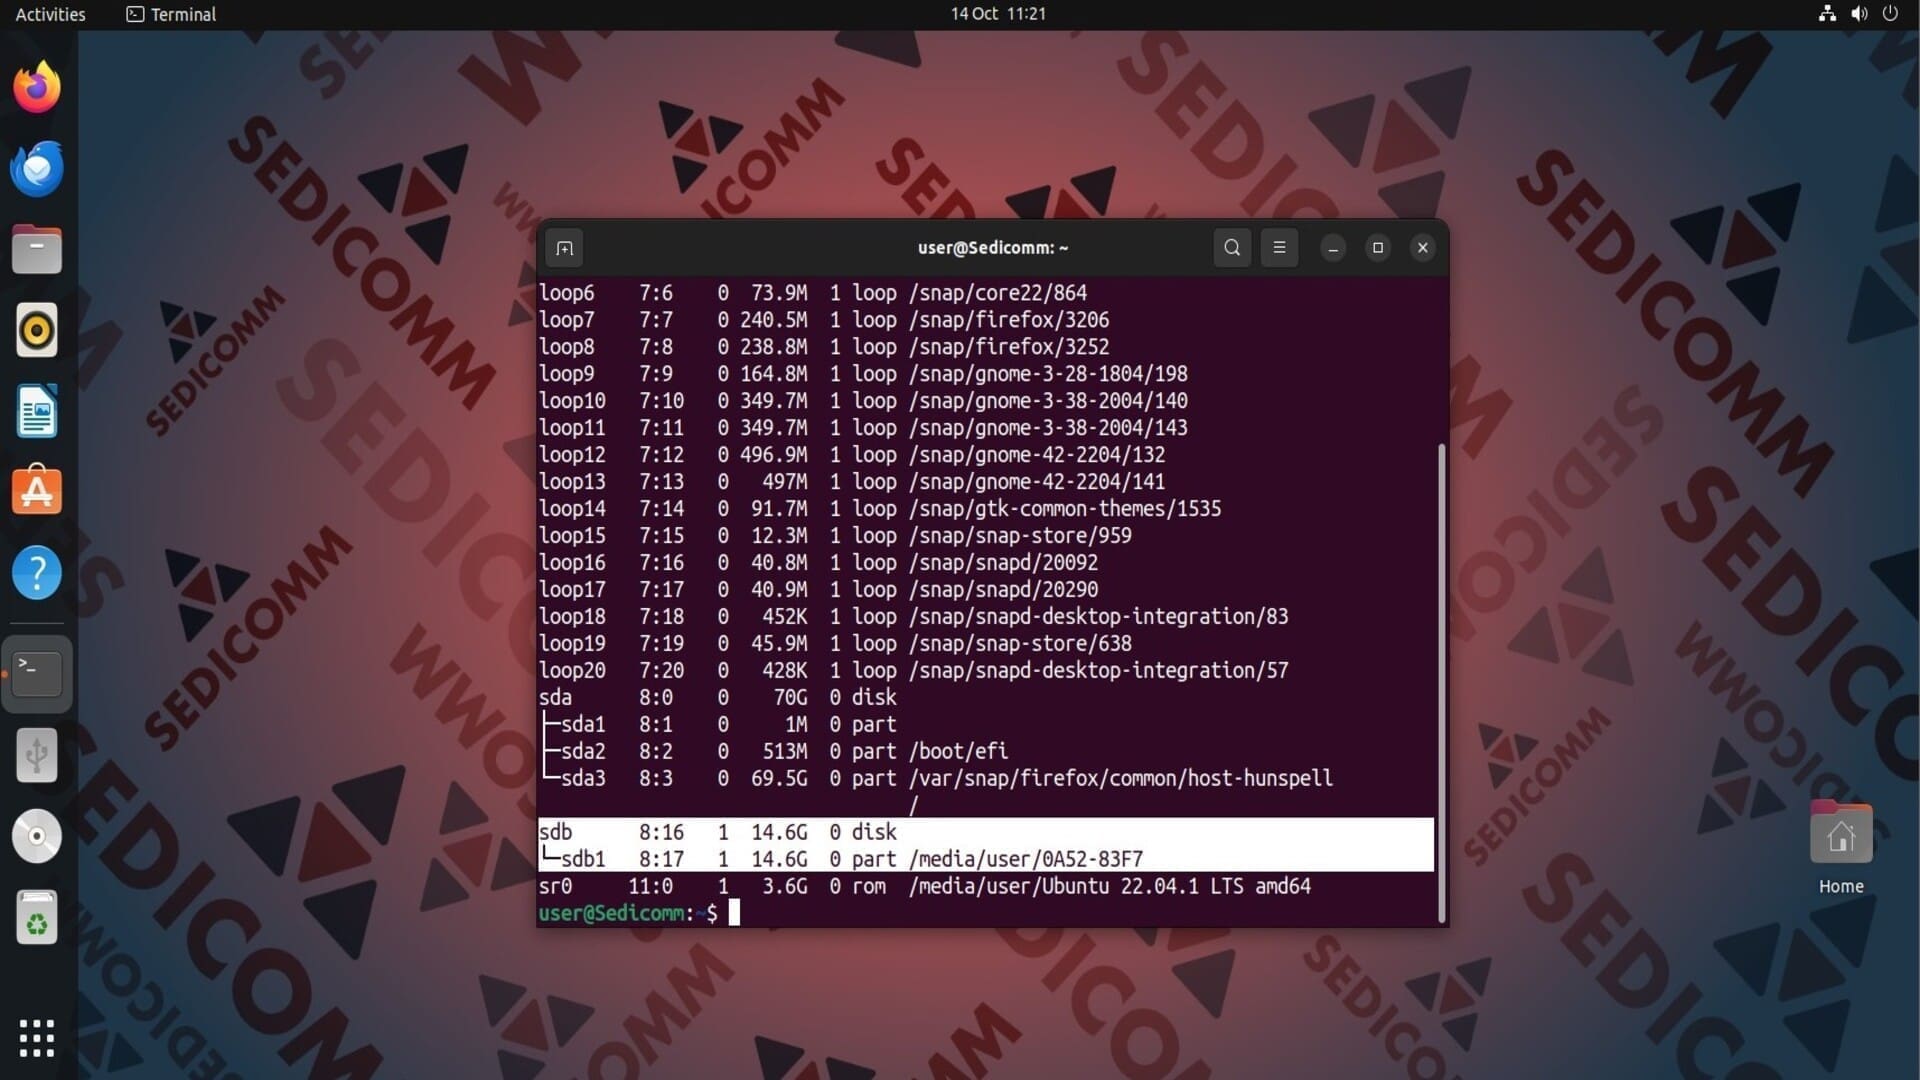Click the loop16 snapd/20092 row

click(818, 563)
